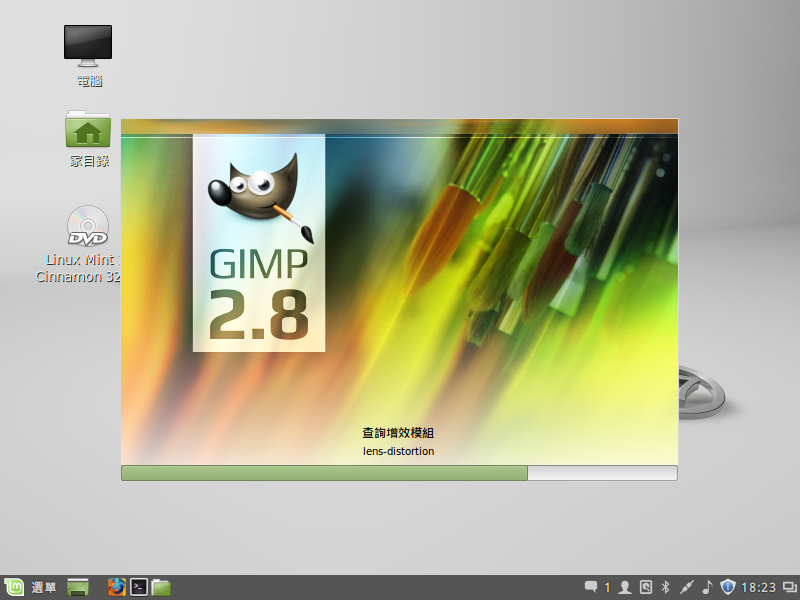Open the user account applet
Screen dimensions: 800x600
pos(625,587)
